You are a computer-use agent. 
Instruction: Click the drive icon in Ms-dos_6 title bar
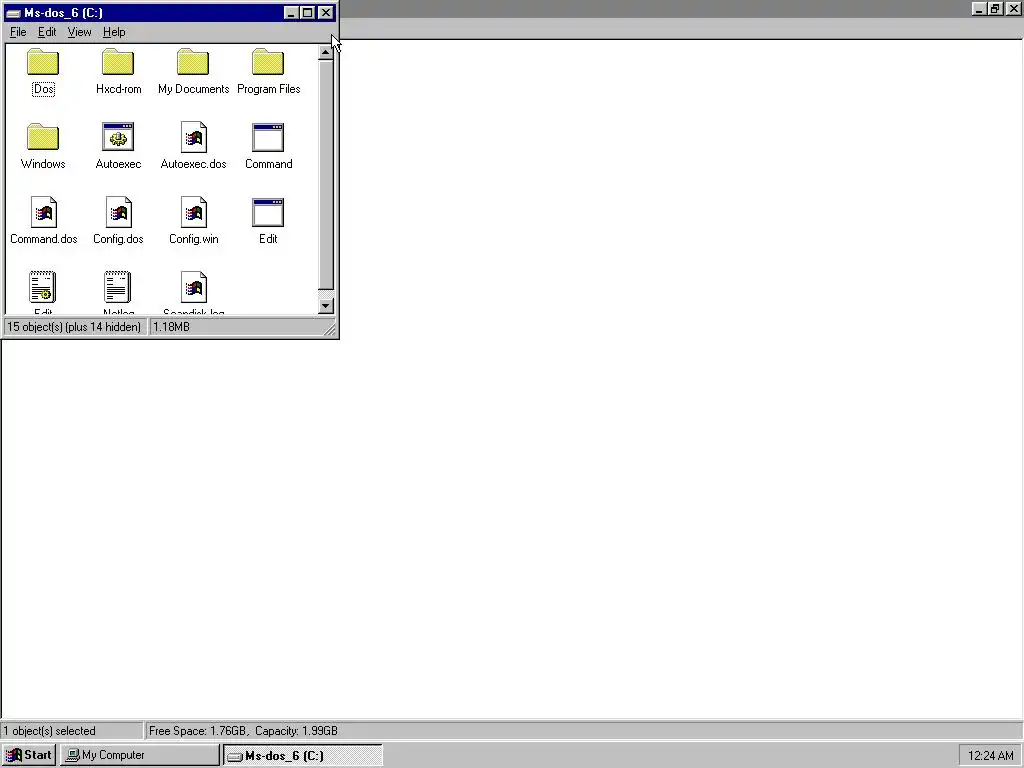coord(13,13)
